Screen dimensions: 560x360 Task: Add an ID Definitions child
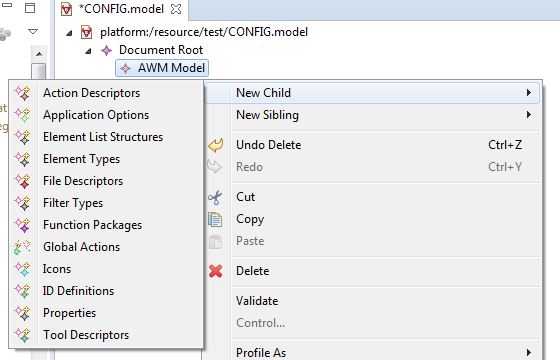pos(106,291)
